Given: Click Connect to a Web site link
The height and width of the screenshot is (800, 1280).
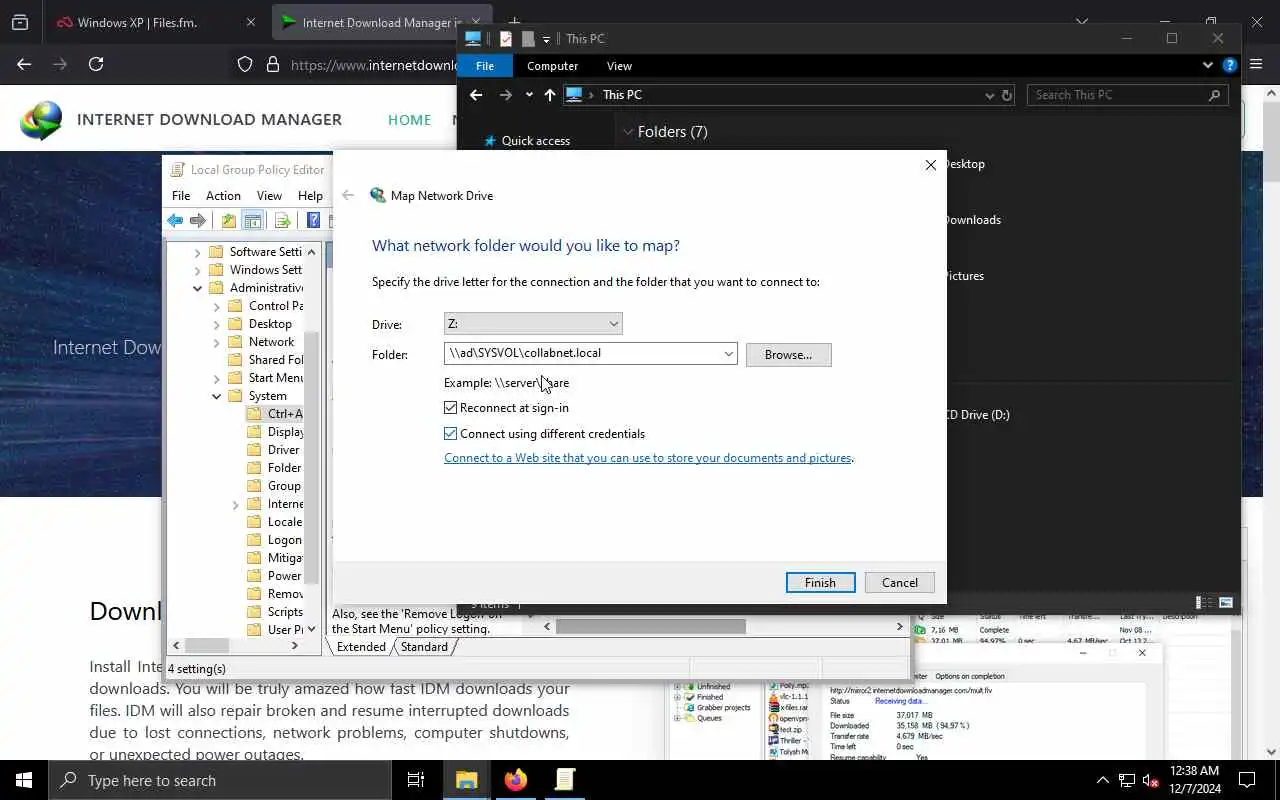Looking at the screenshot, I should coord(648,458).
